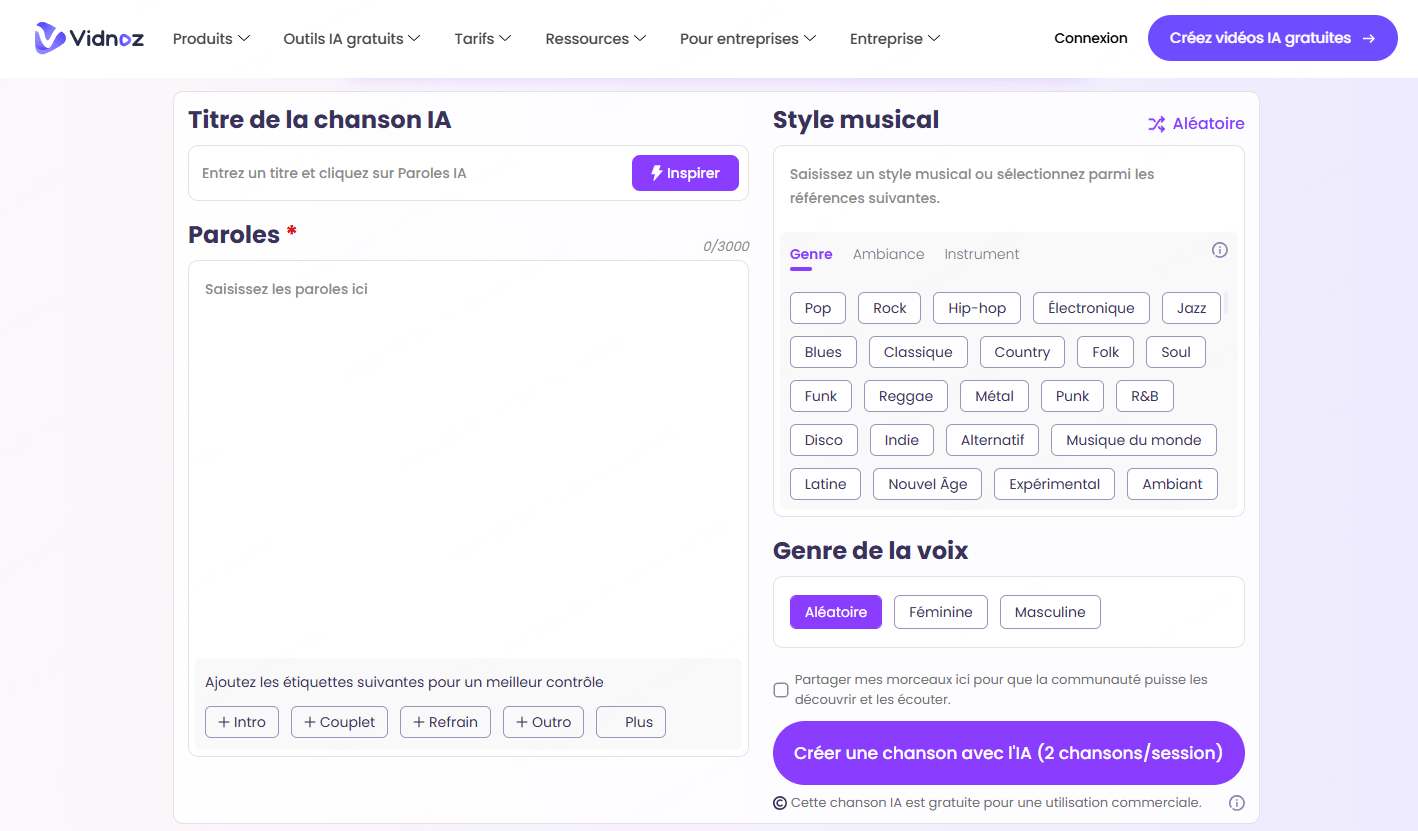The width and height of the screenshot is (1418, 831).
Task: Select Masculine voice gender
Action: (1050, 612)
